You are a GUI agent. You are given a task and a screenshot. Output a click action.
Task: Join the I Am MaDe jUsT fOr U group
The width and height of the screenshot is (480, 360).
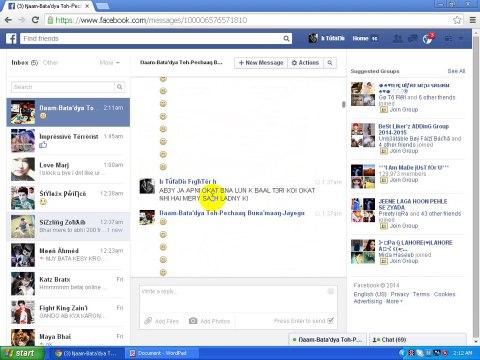[399, 180]
